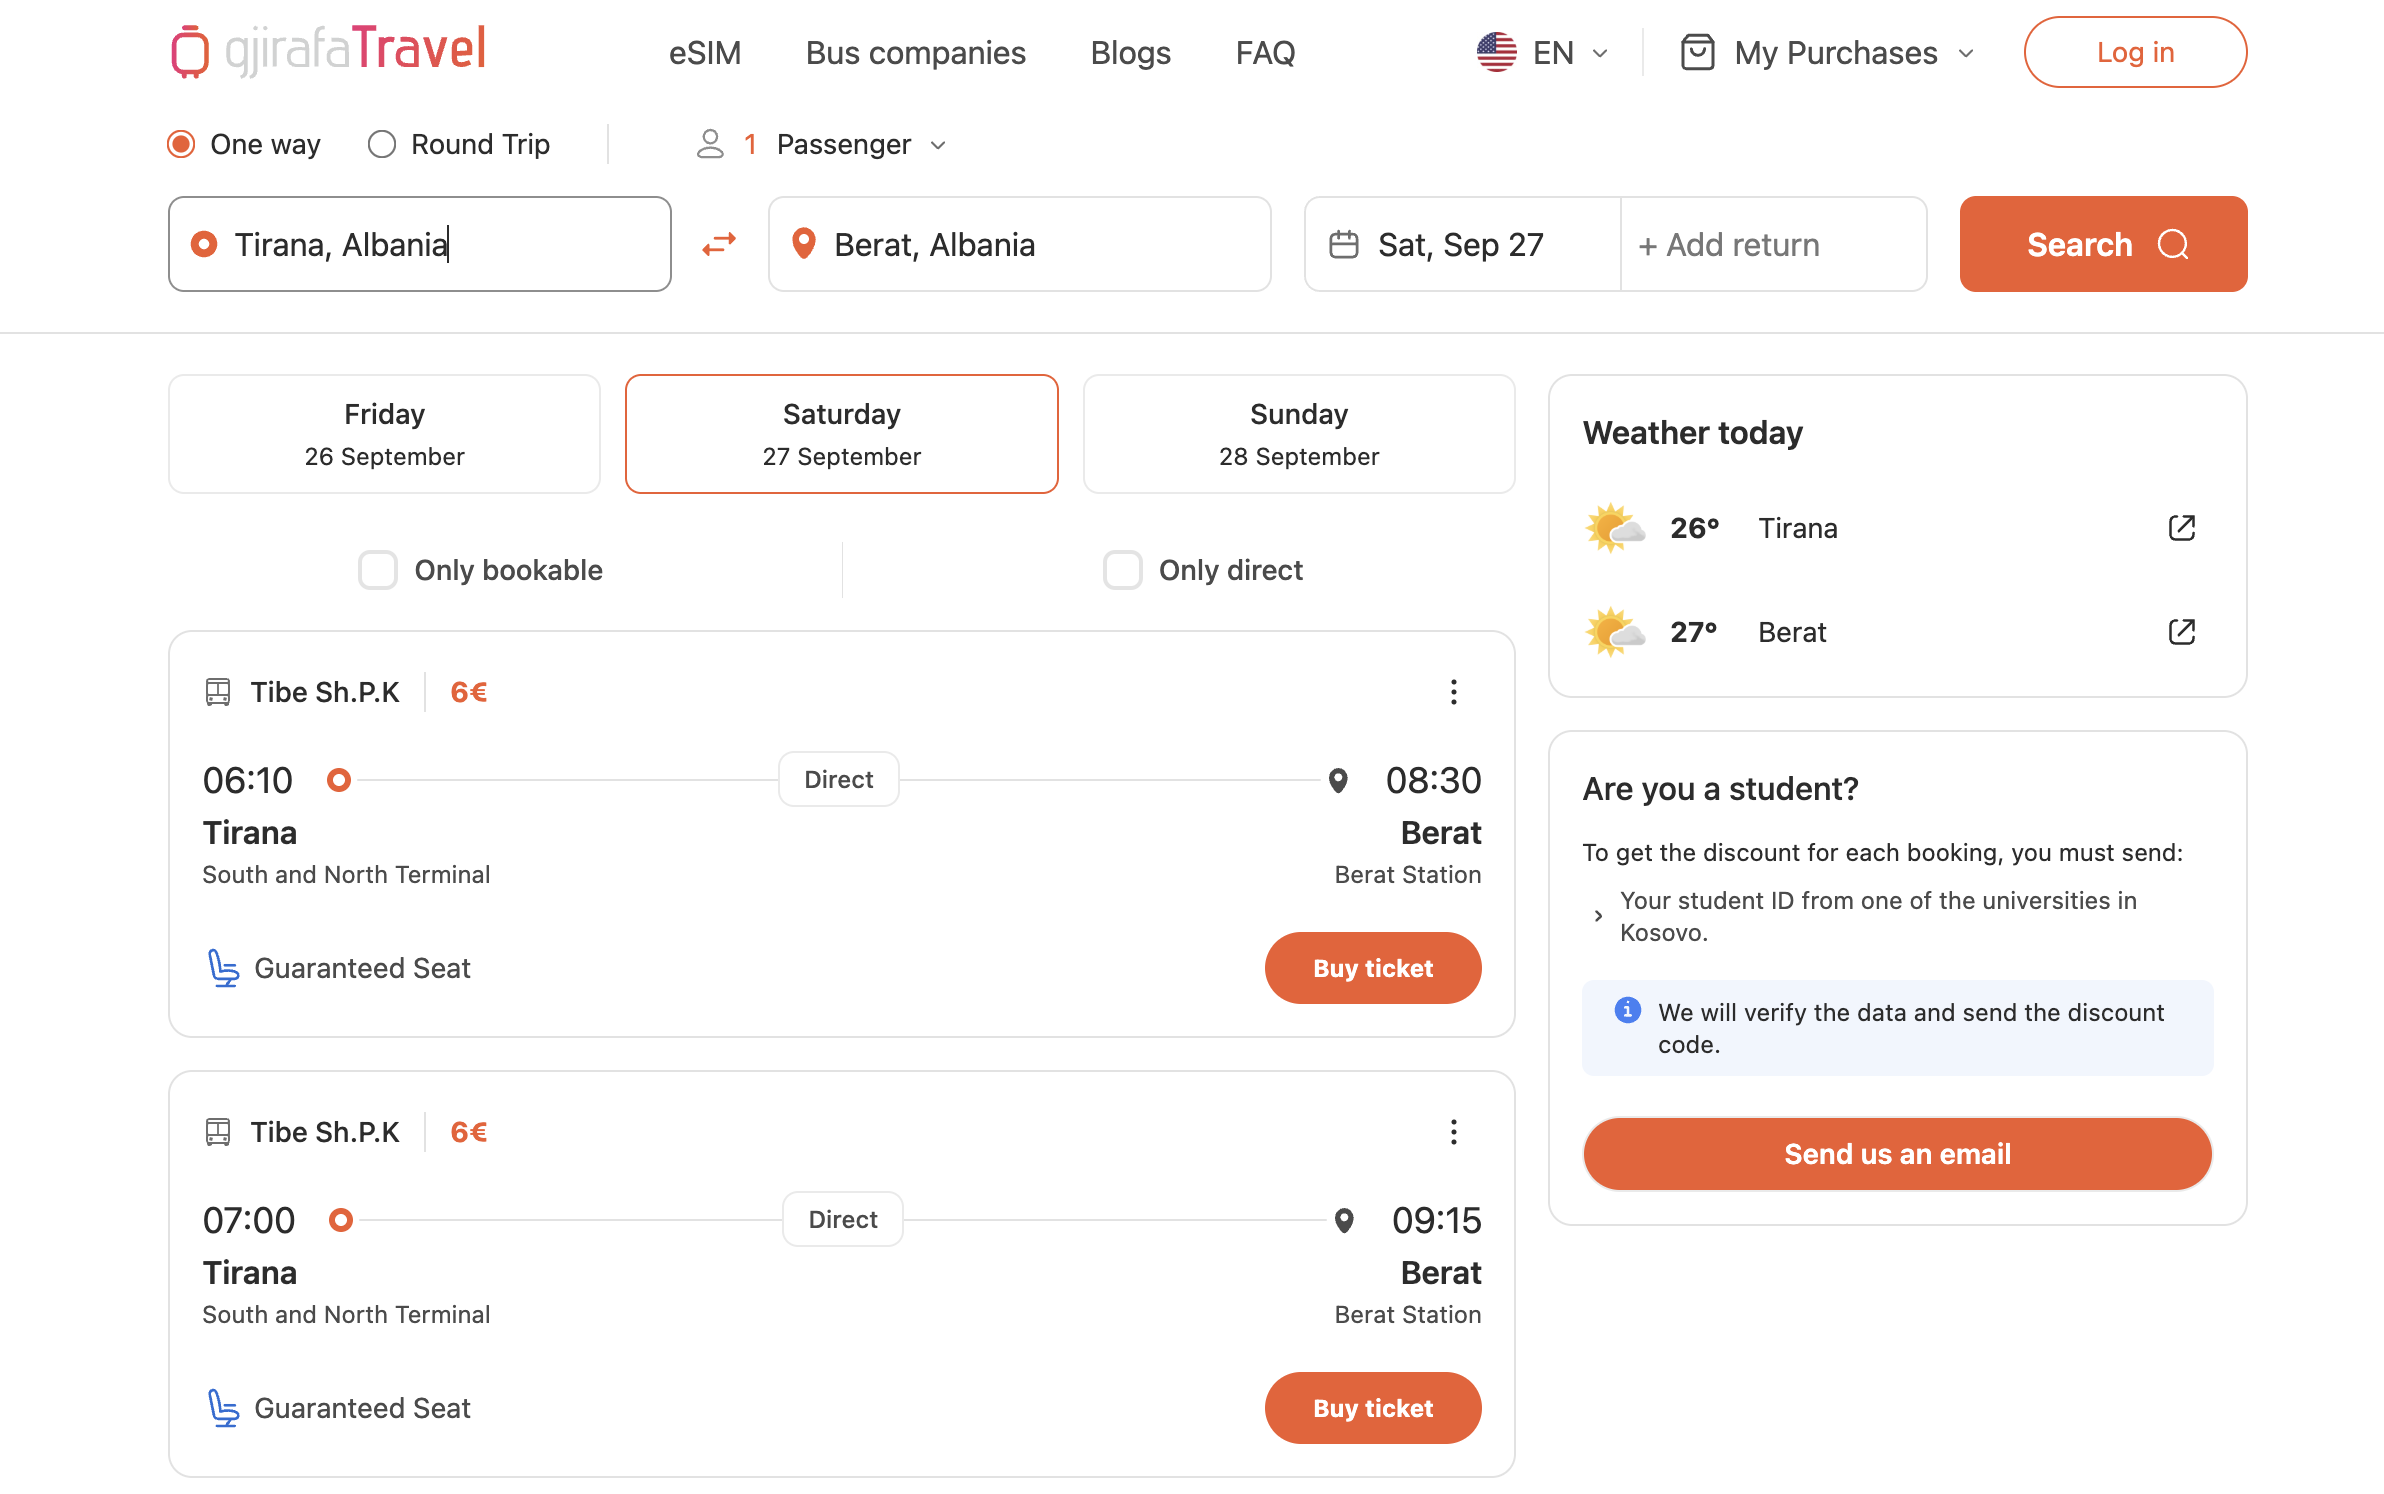This screenshot has width=2384, height=1494.
Task: Expand the Passenger count dropdown
Action: (845, 145)
